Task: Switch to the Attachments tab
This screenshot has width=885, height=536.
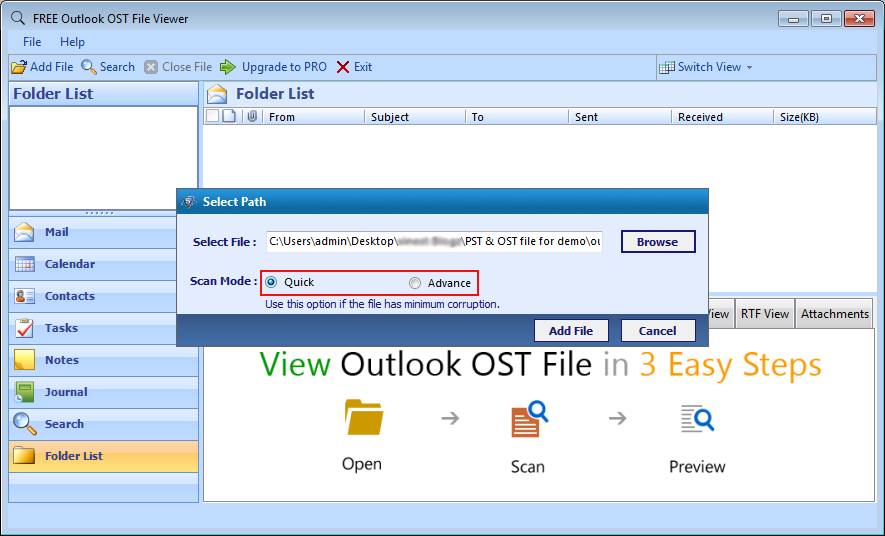Action: 835,314
